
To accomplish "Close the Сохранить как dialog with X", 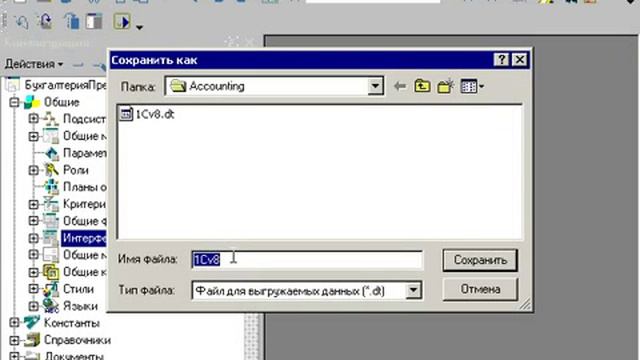I will [x=520, y=60].
